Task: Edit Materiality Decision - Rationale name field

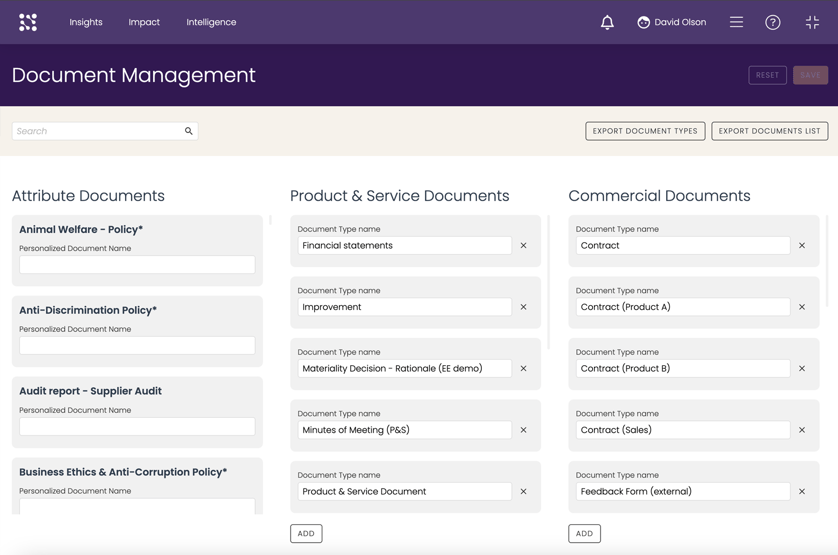Action: pyautogui.click(x=405, y=368)
